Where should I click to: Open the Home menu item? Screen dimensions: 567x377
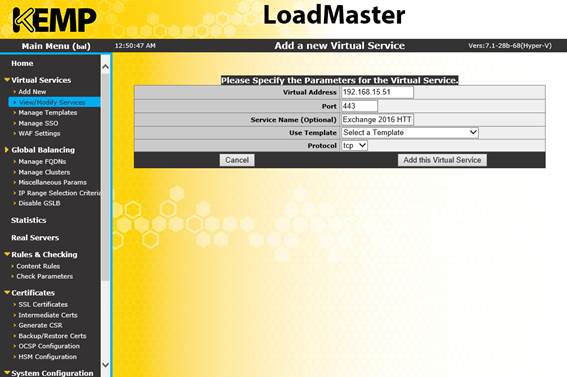click(22, 63)
